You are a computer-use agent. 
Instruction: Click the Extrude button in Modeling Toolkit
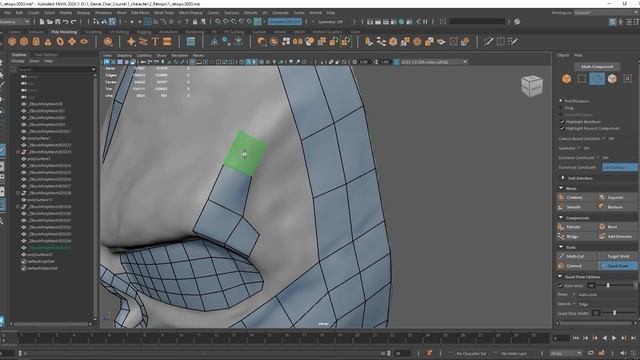[577, 227]
